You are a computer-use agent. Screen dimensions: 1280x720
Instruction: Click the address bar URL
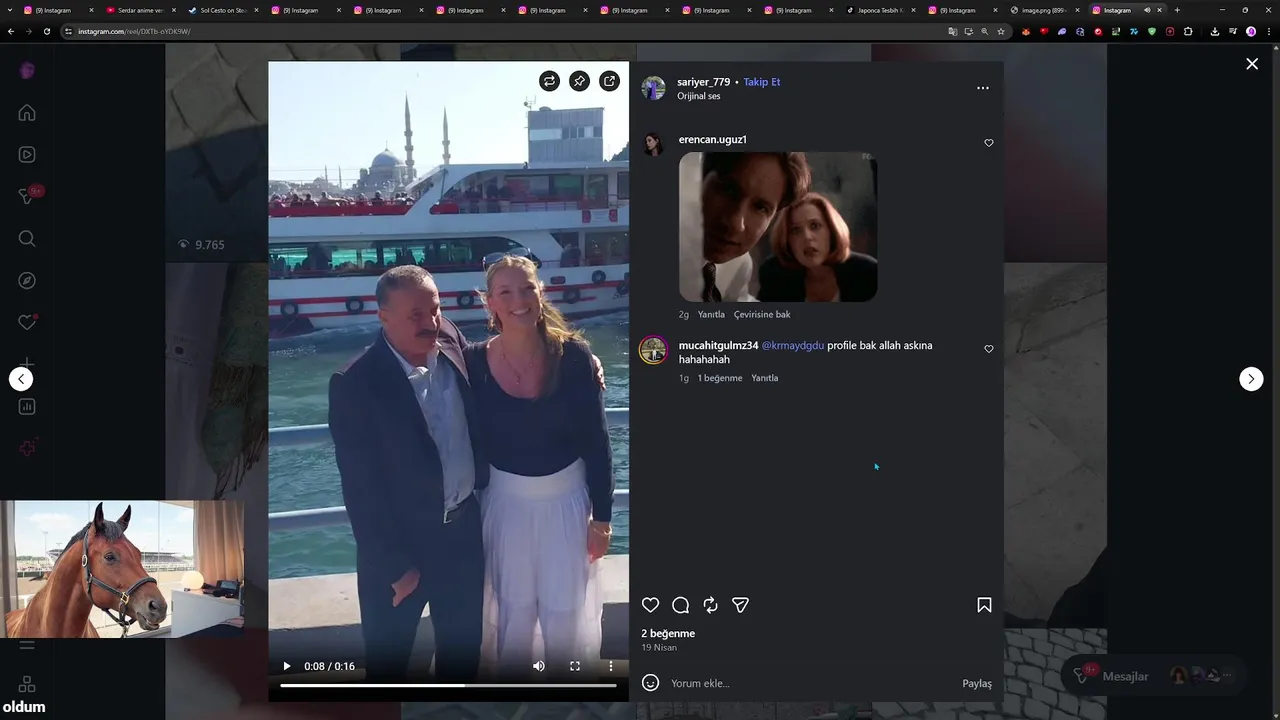pos(134,31)
